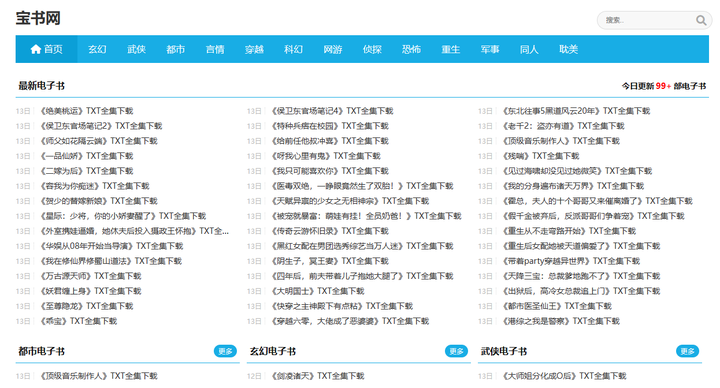The image size is (720, 388).
Task: Open 《天降三宝：总裁爹地跑不了》 download link
Action: (x=581, y=276)
